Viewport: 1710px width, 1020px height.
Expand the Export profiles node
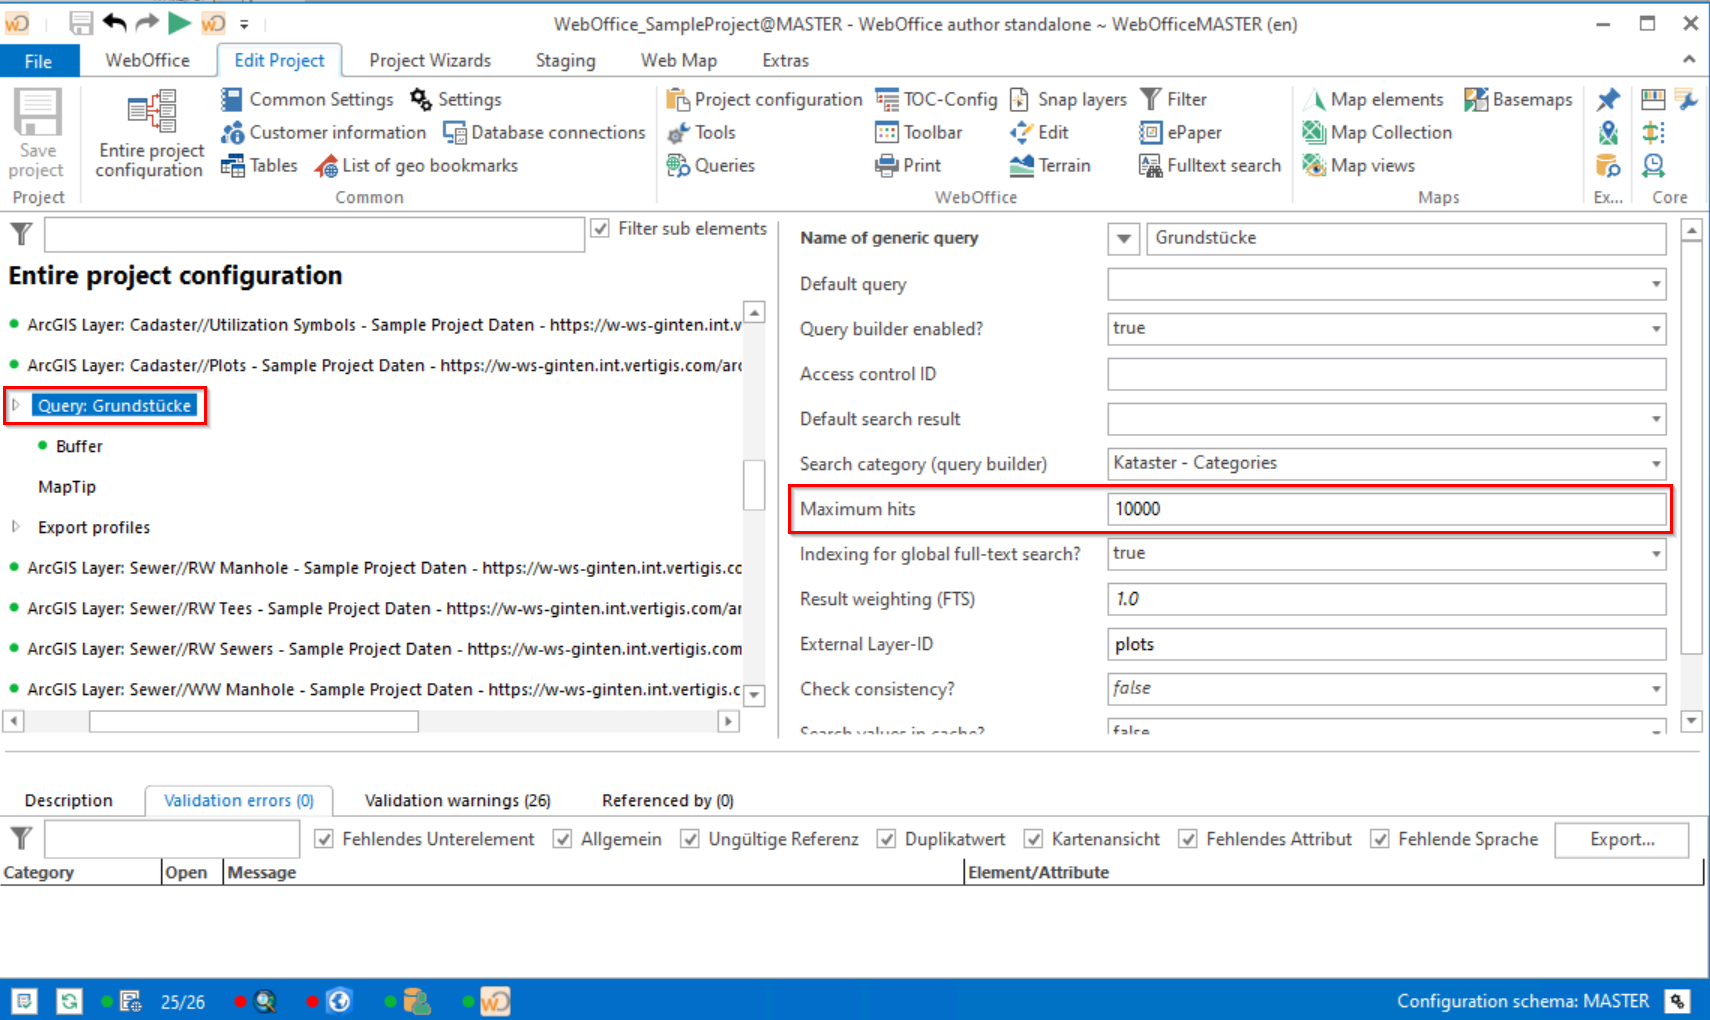(16, 527)
